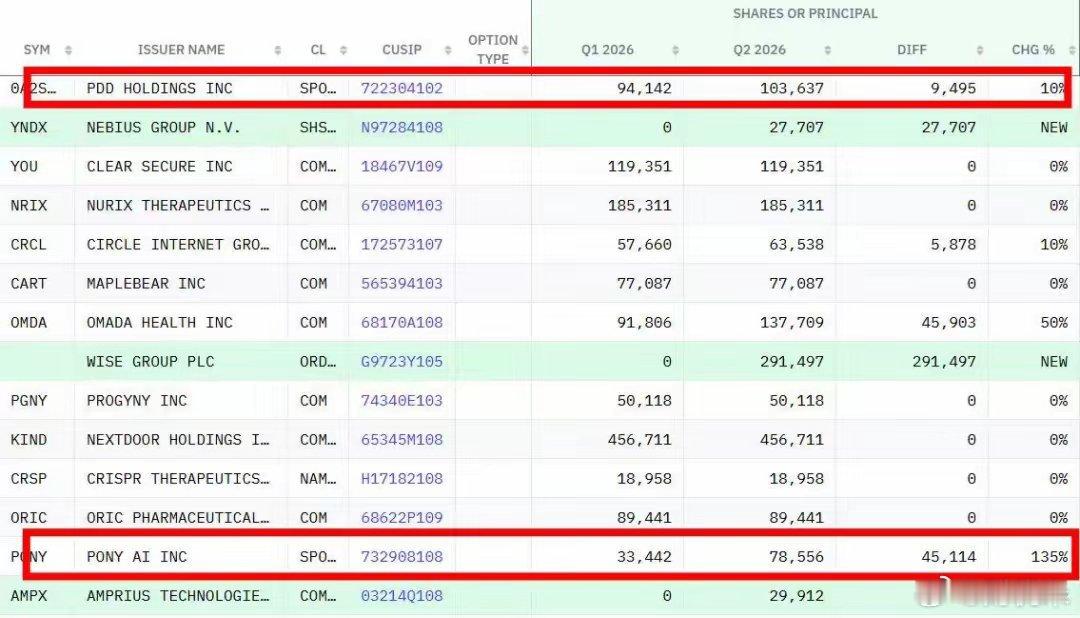Select CRISPR THERAPEUTICS issuer name

pyautogui.click(x=178, y=479)
